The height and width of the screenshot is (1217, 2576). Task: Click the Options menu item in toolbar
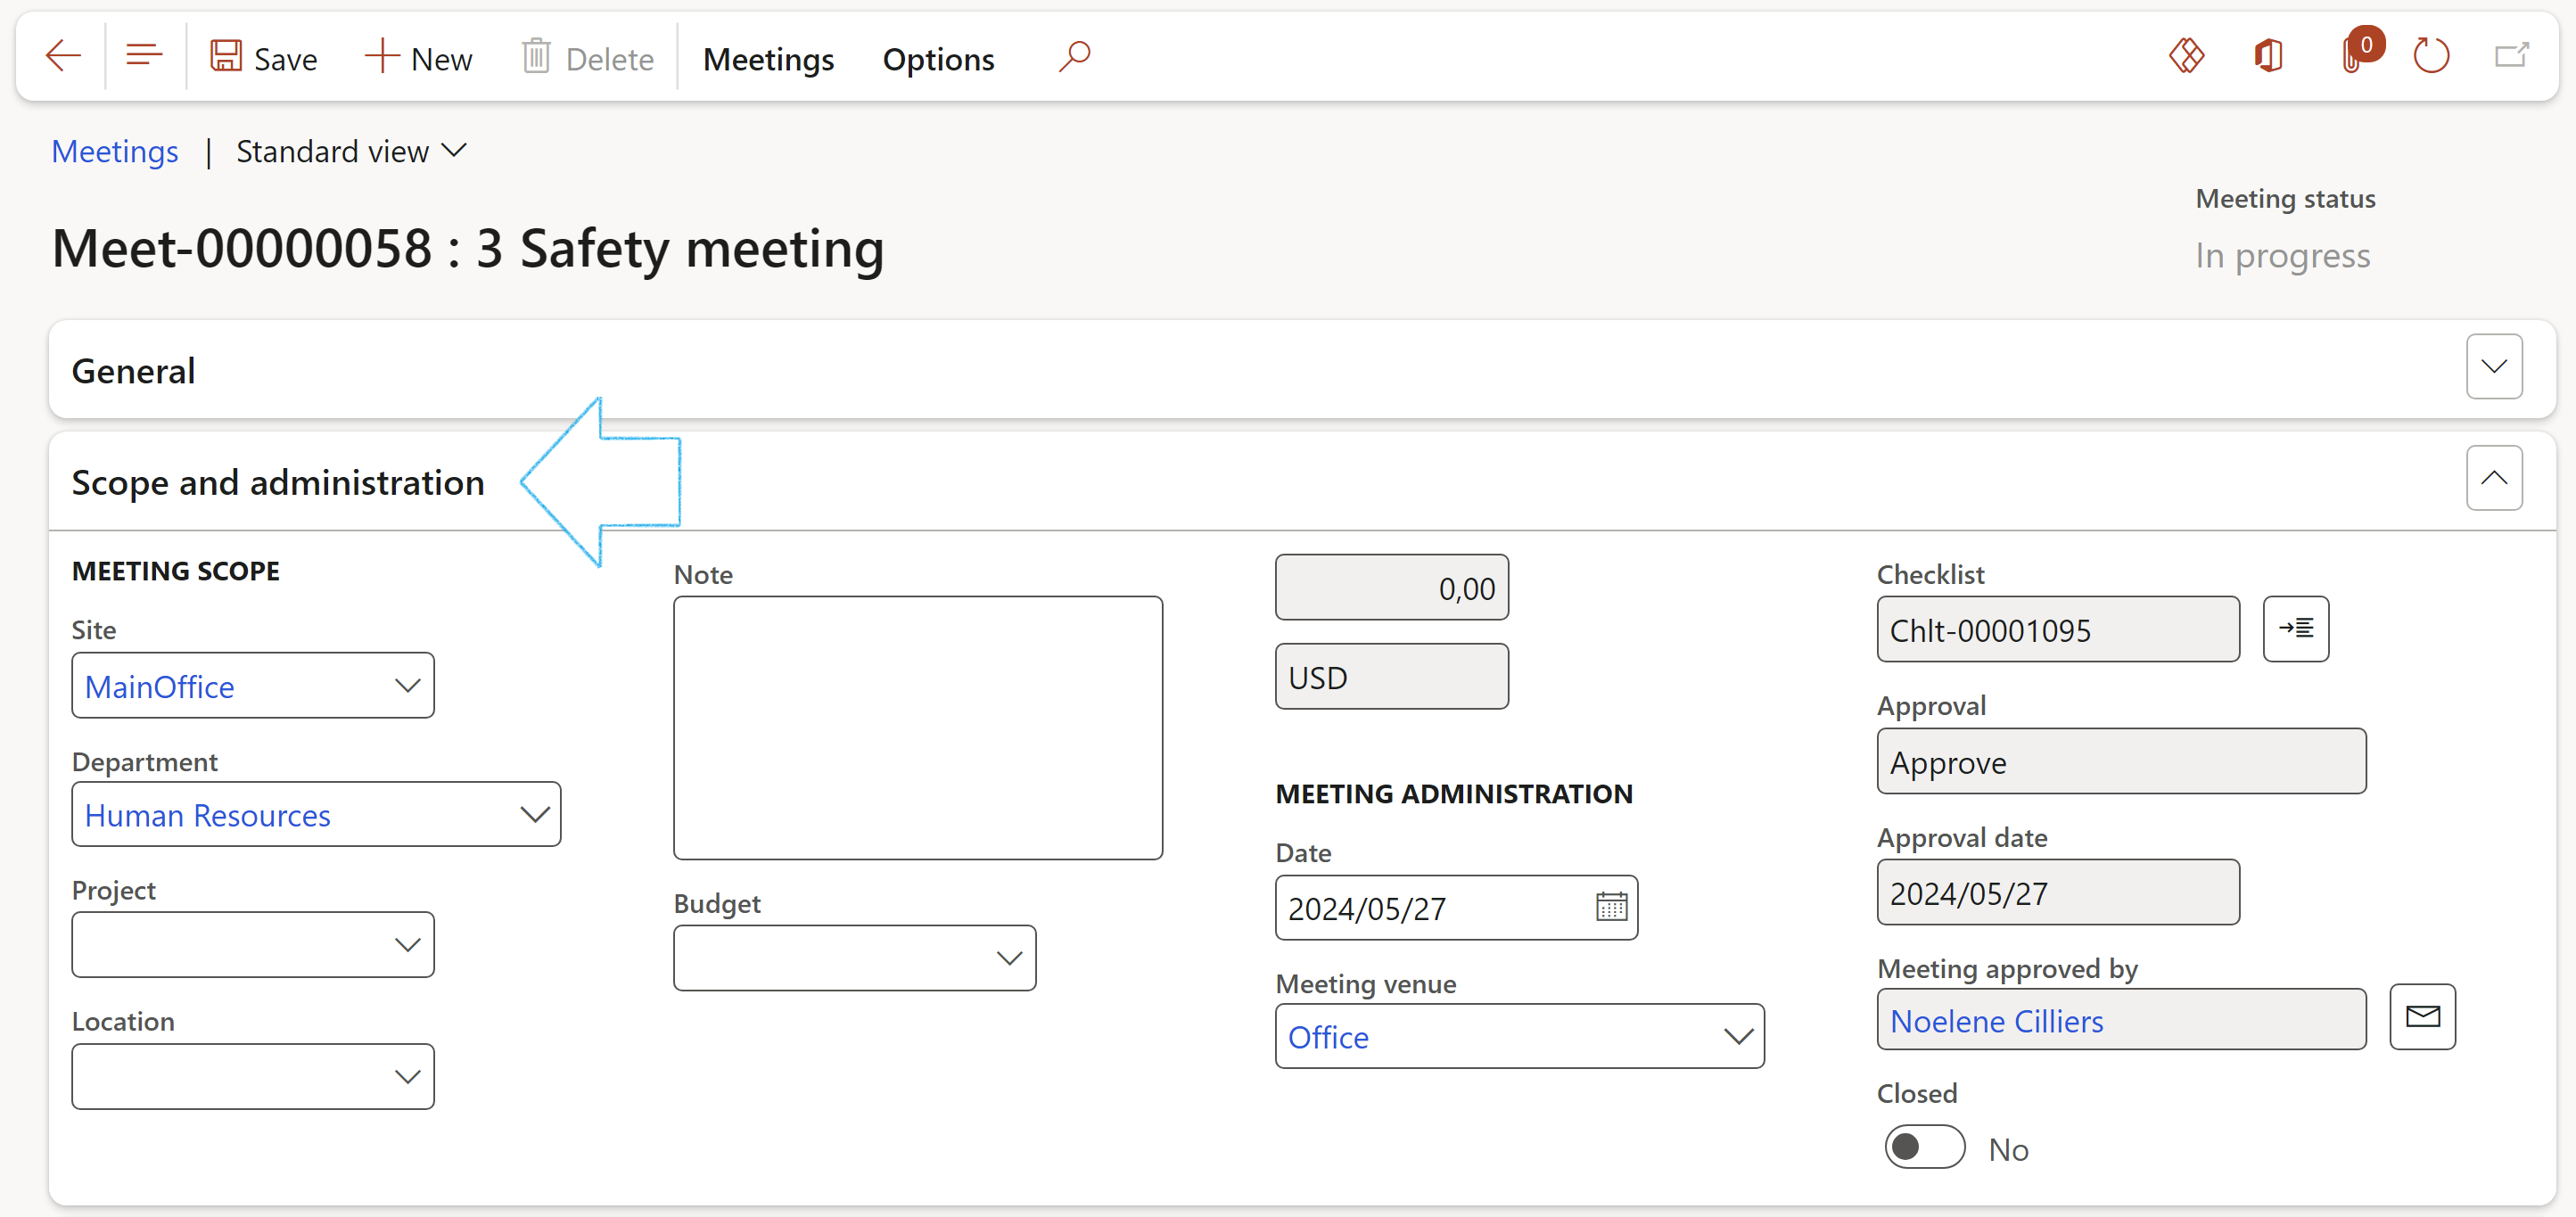coord(936,57)
